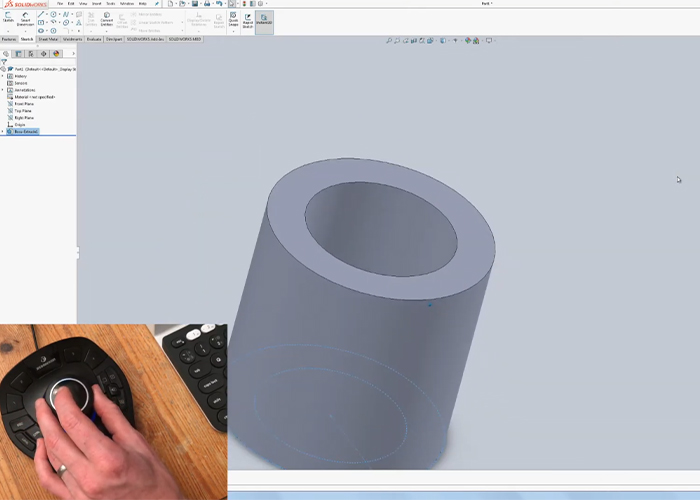Open the Quick Snaps tool

pos(233,20)
